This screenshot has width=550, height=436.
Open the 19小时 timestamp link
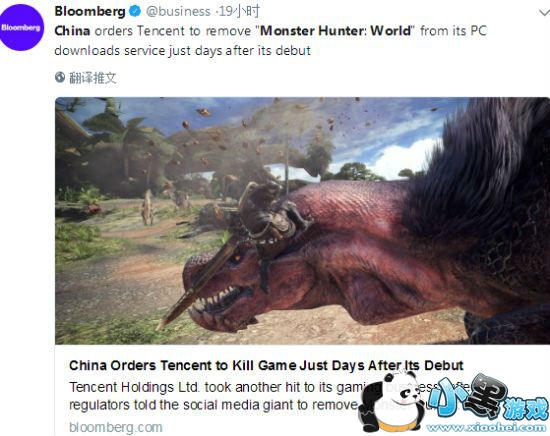point(240,12)
